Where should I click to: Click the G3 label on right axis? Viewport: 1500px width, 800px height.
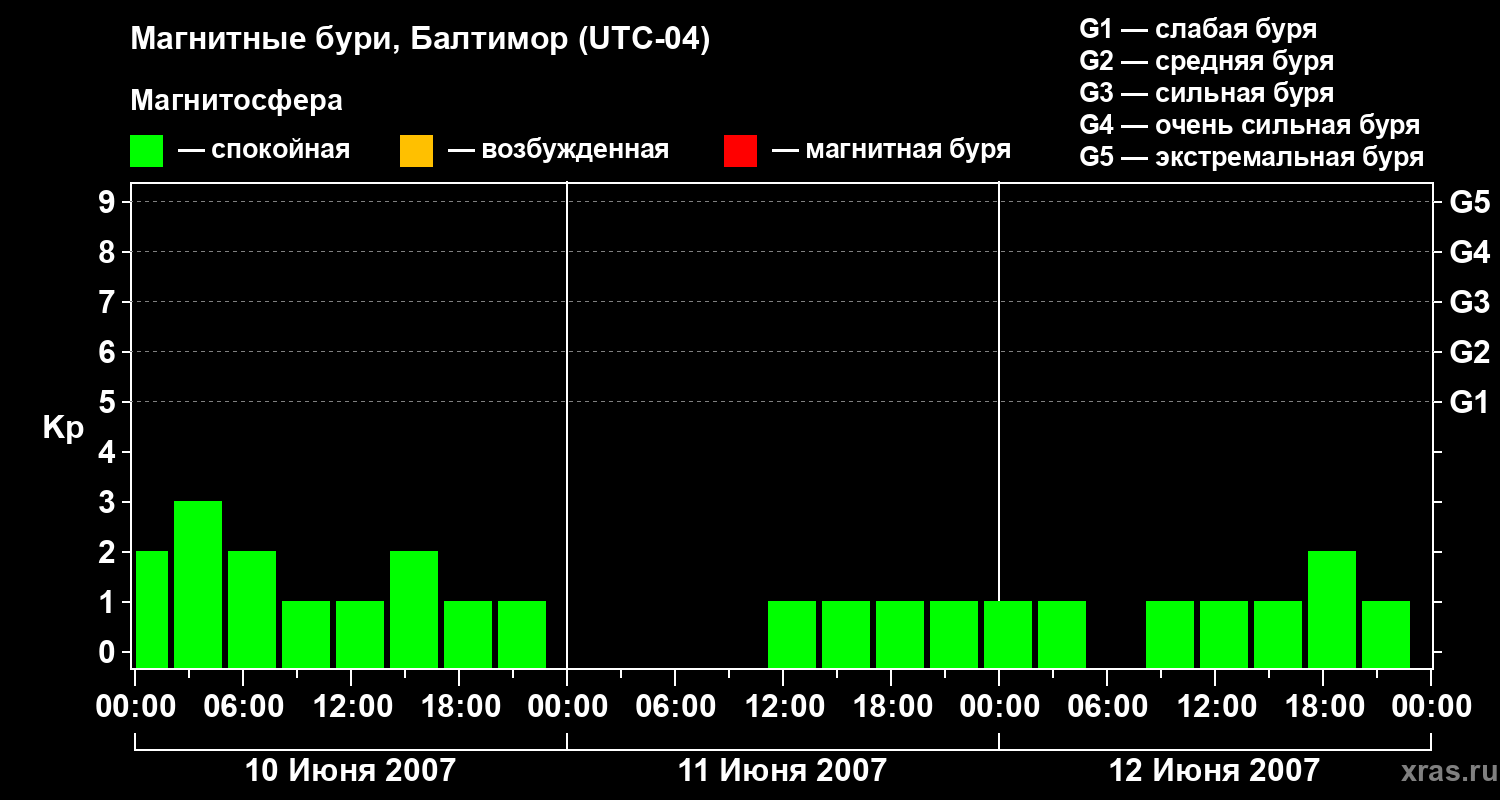(1469, 302)
